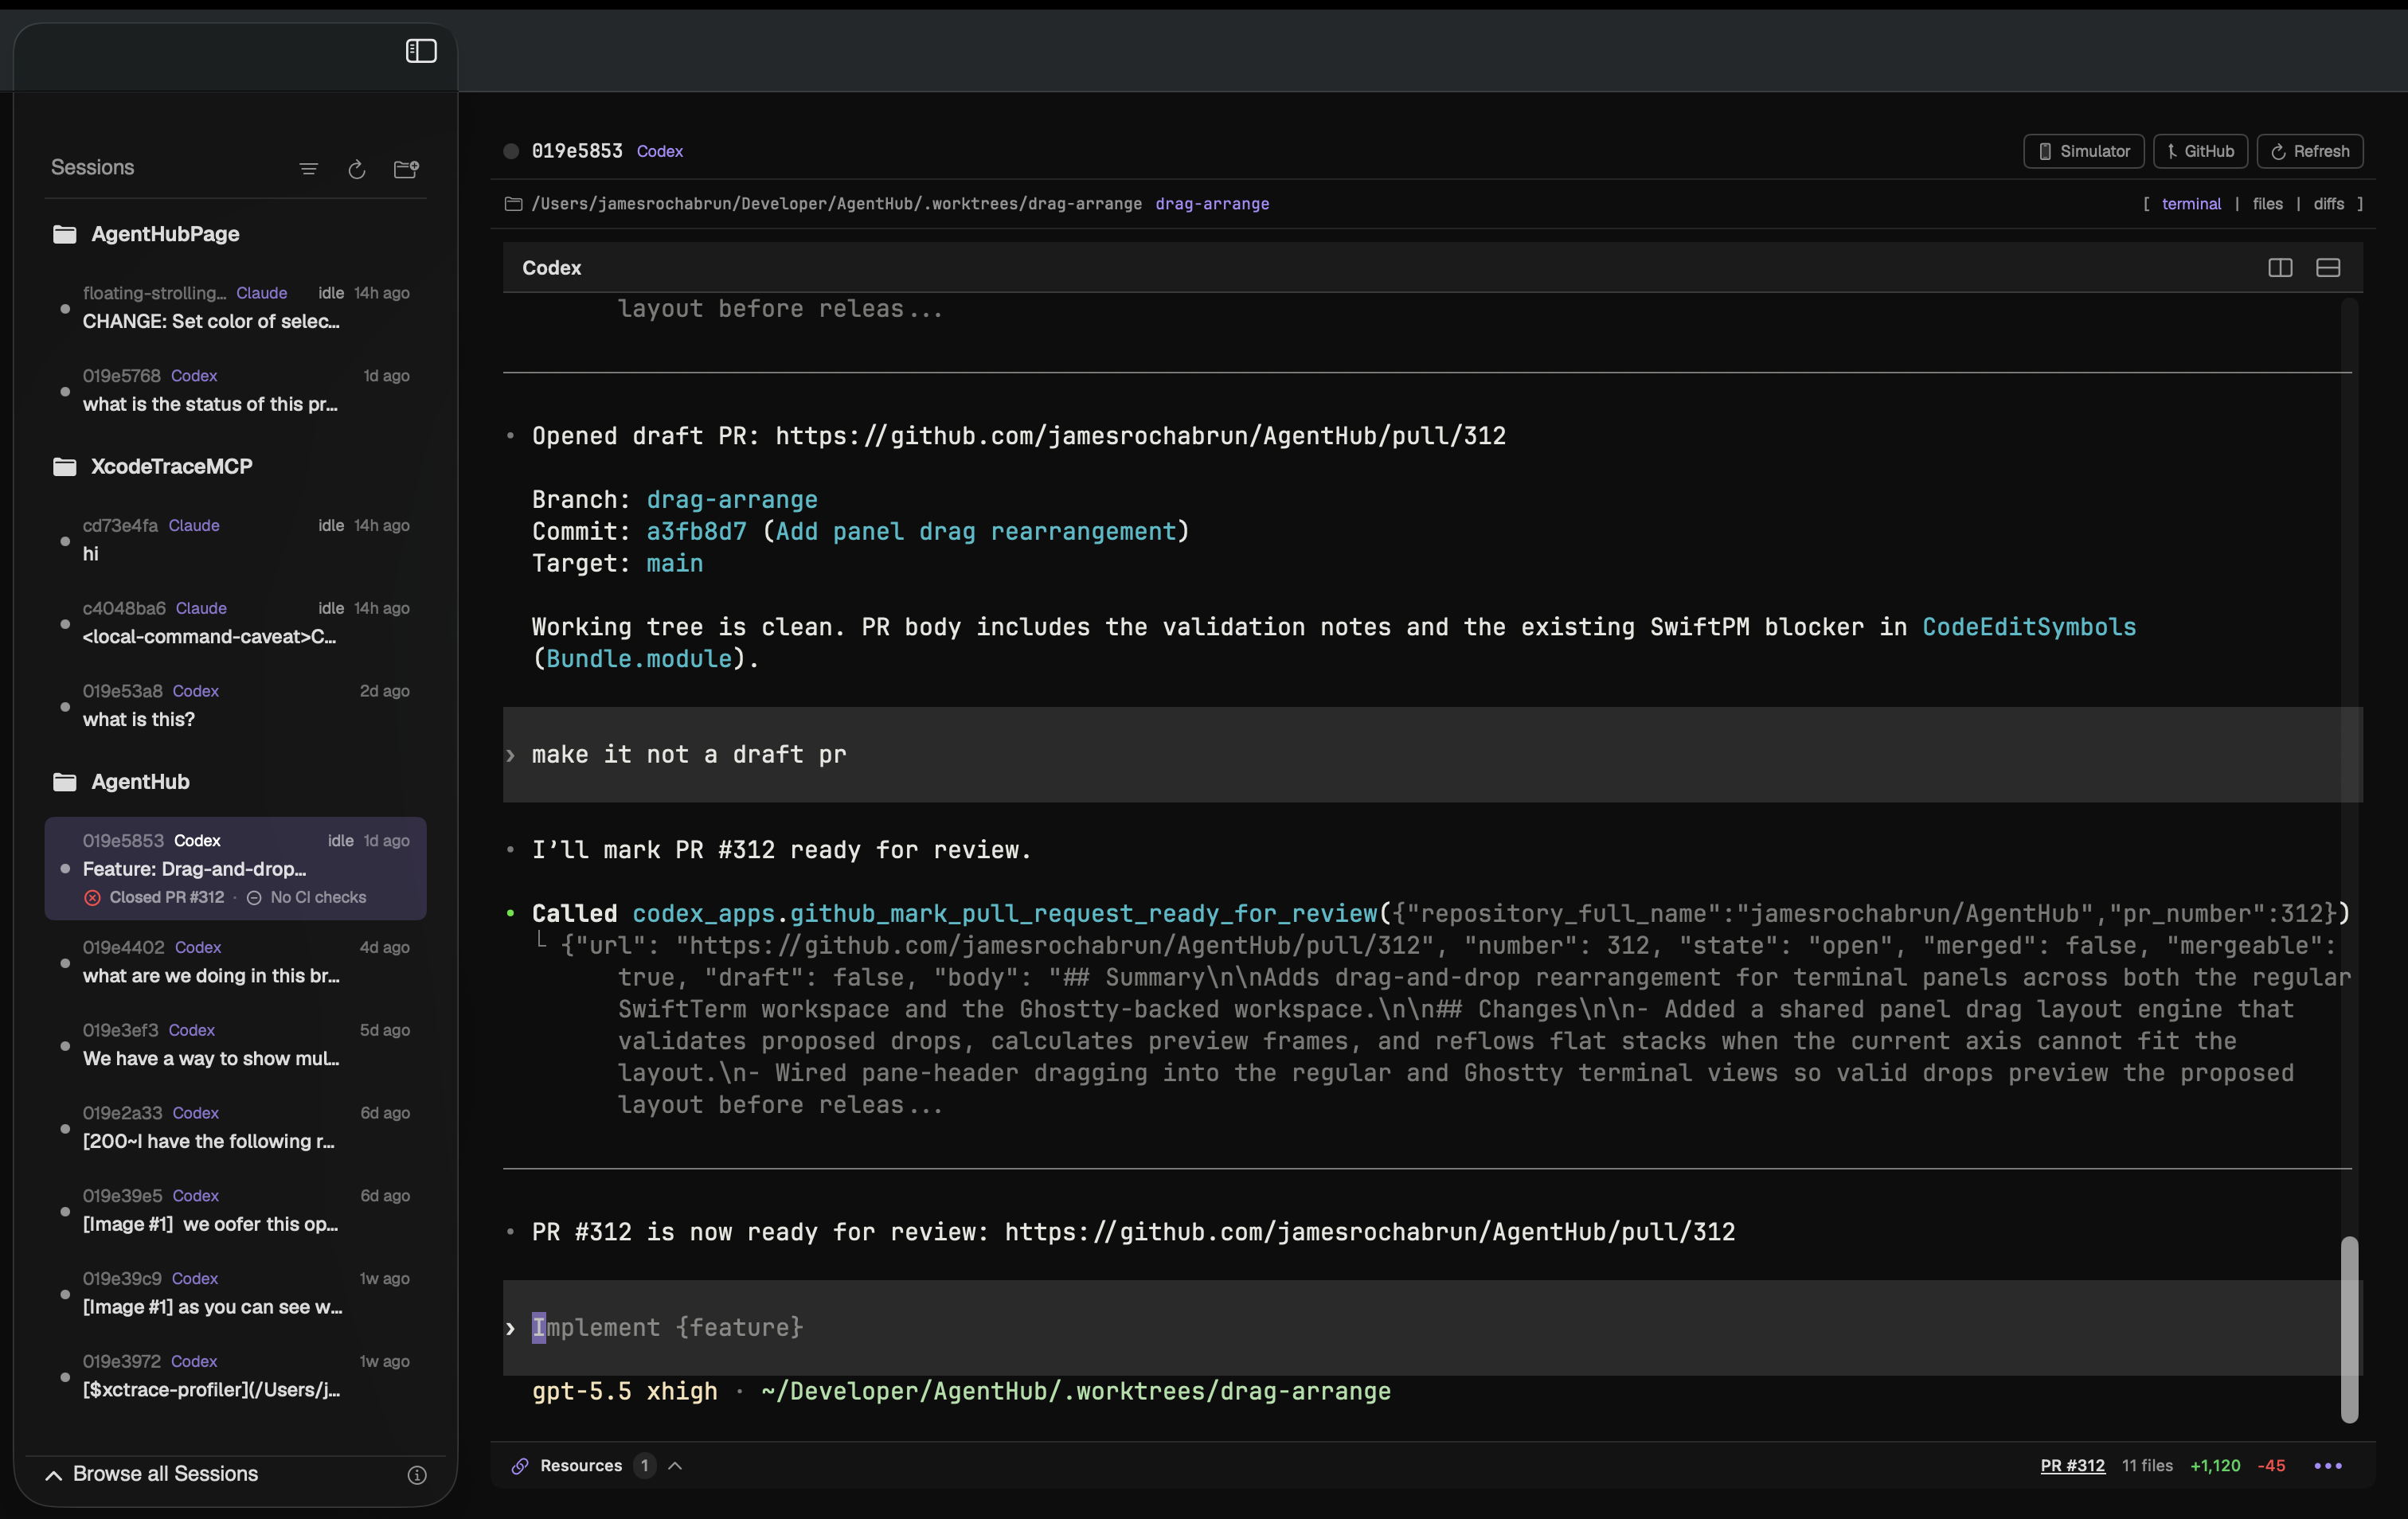Split Codex panel into stacked rows
This screenshot has width=2408, height=1519.
[2328, 268]
